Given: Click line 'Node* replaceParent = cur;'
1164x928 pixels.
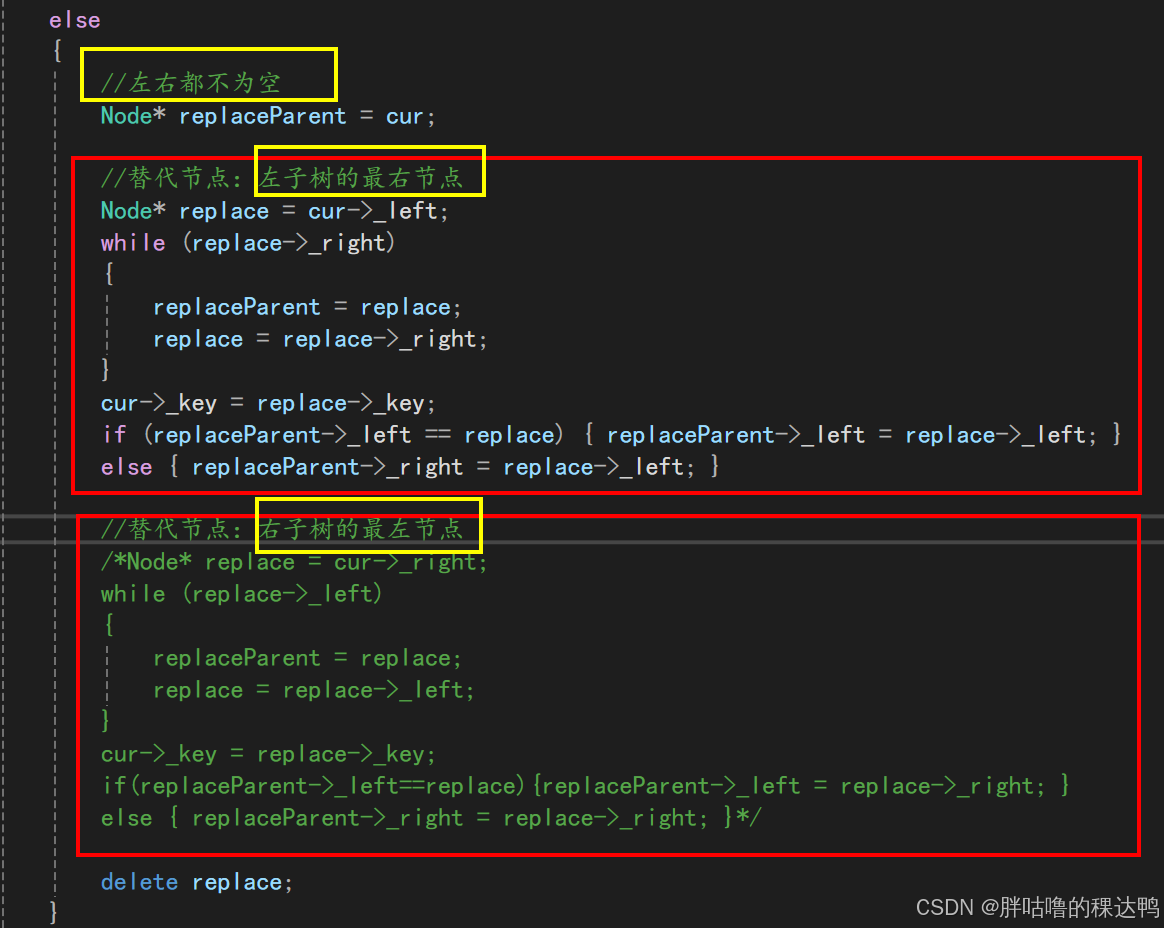Looking at the screenshot, I should pos(268,117).
